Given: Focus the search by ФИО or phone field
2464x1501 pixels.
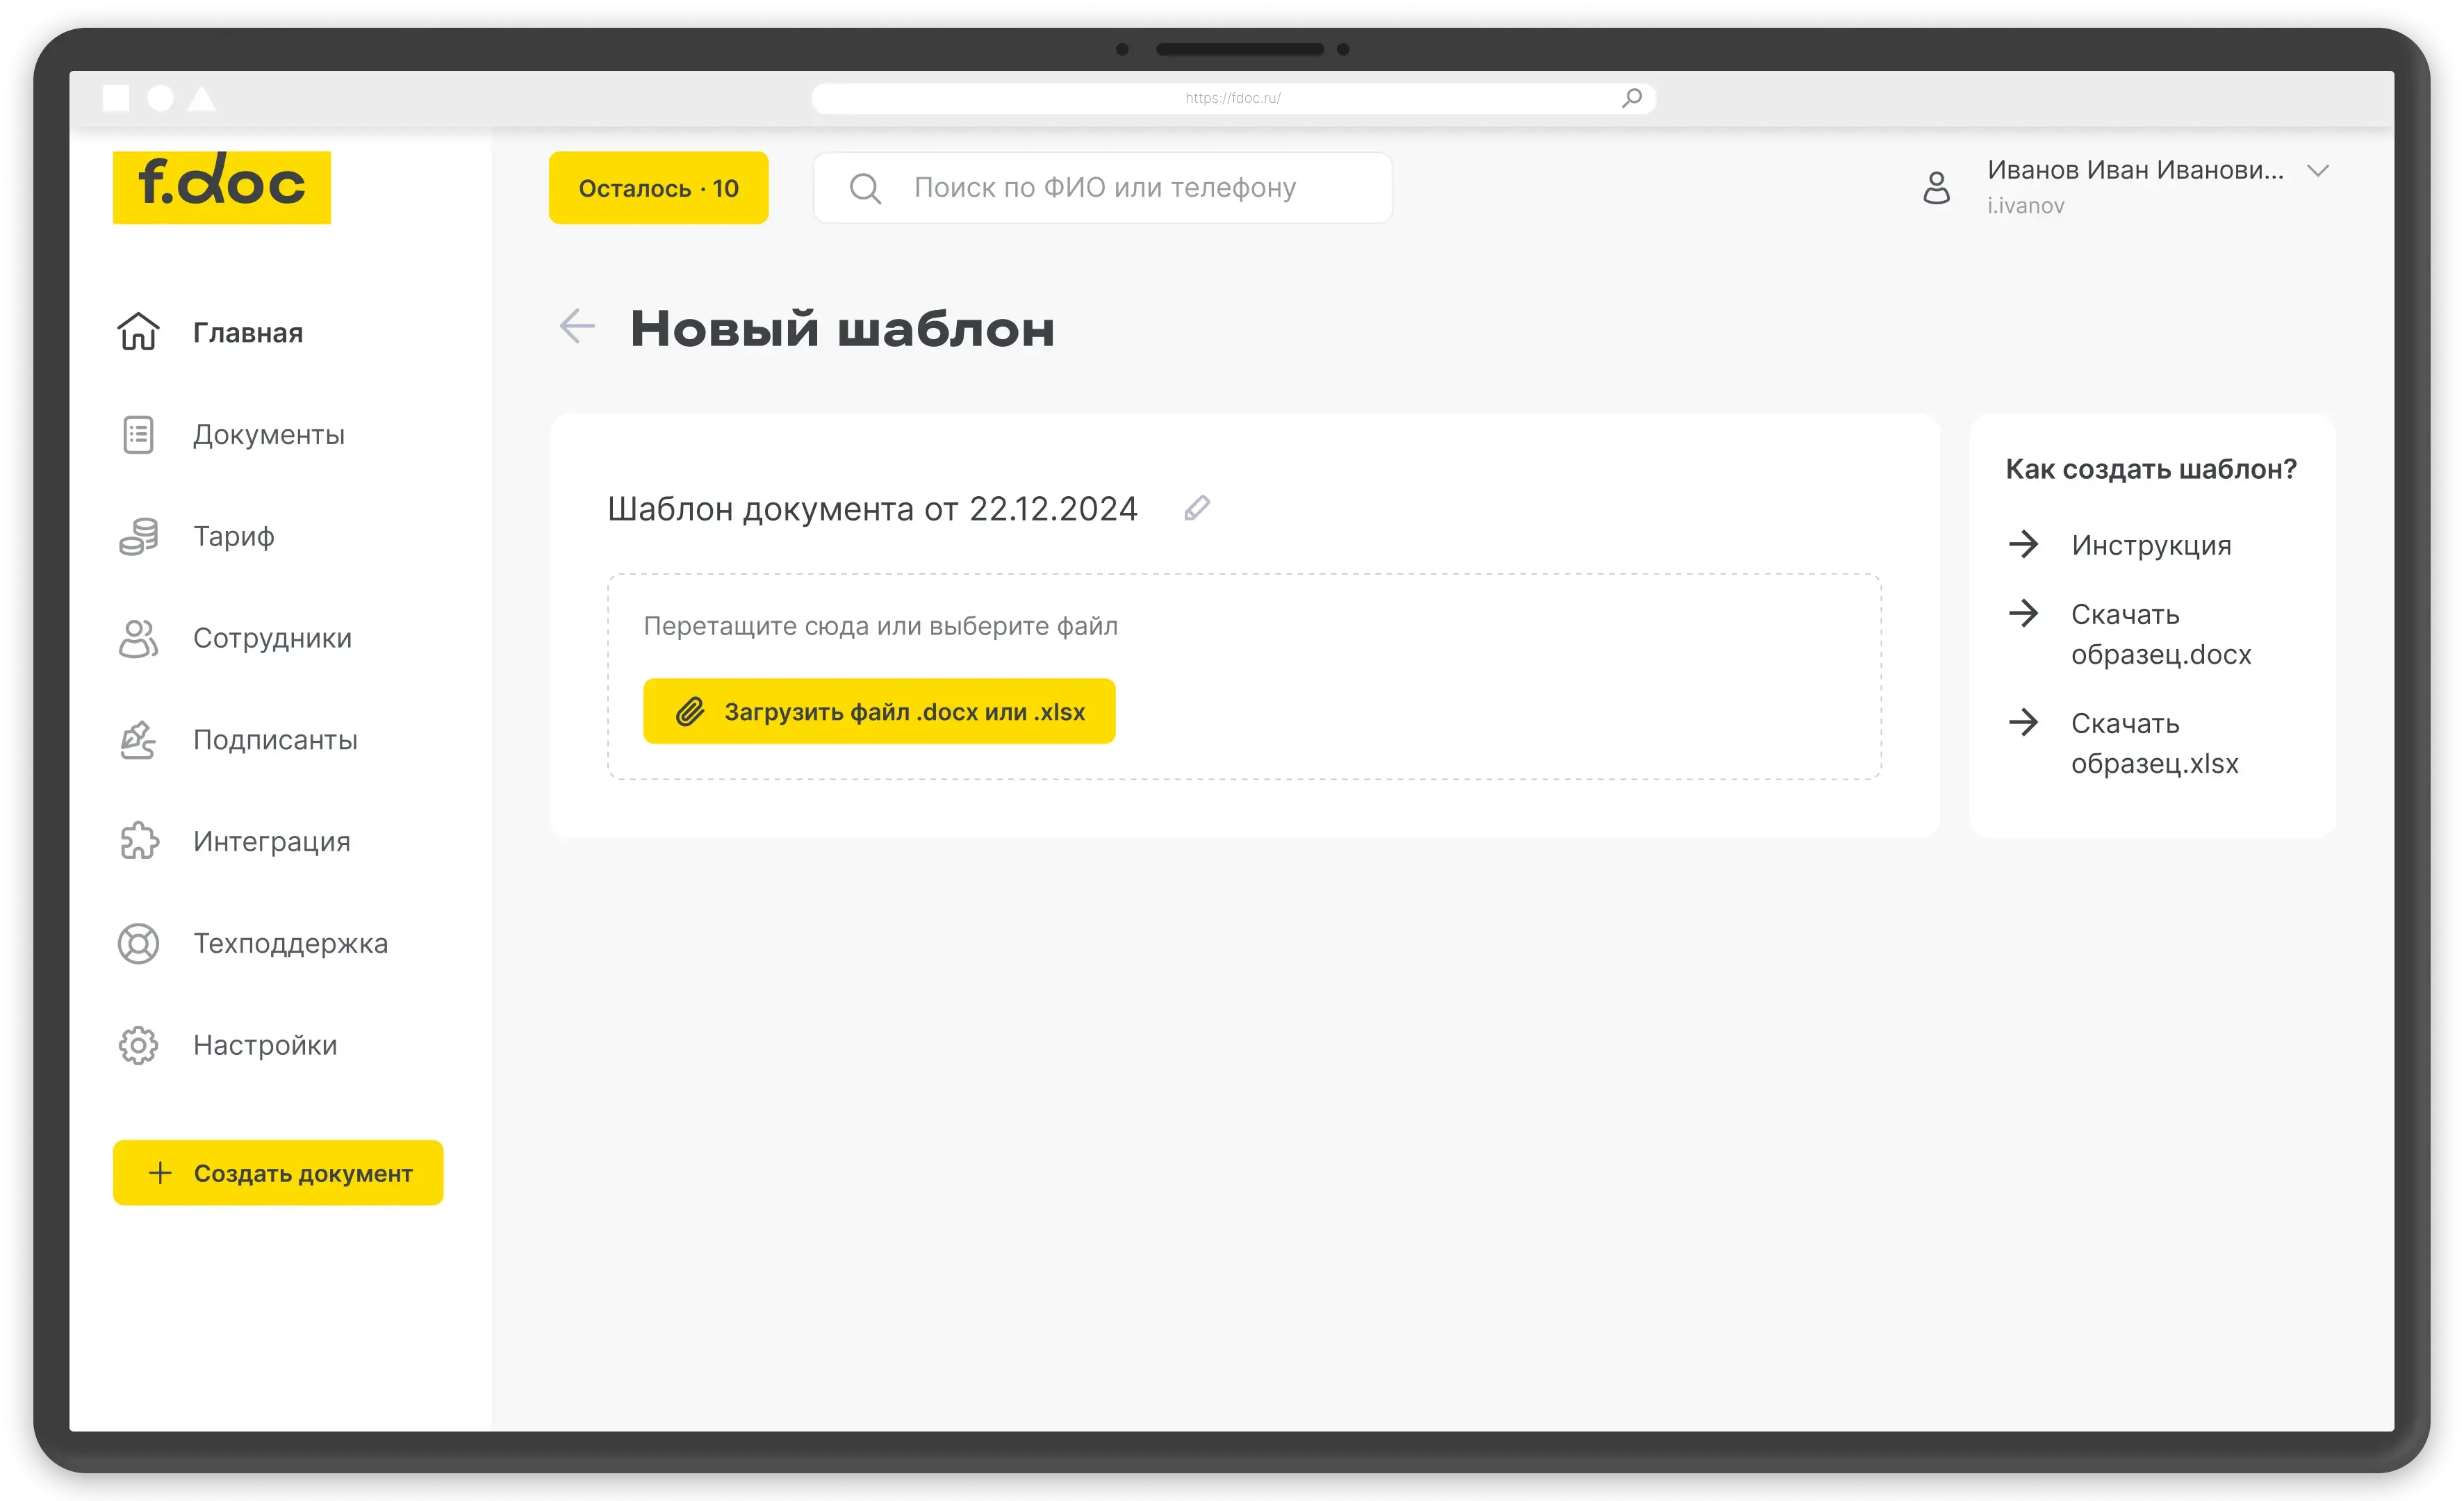Looking at the screenshot, I should coord(1104,188).
